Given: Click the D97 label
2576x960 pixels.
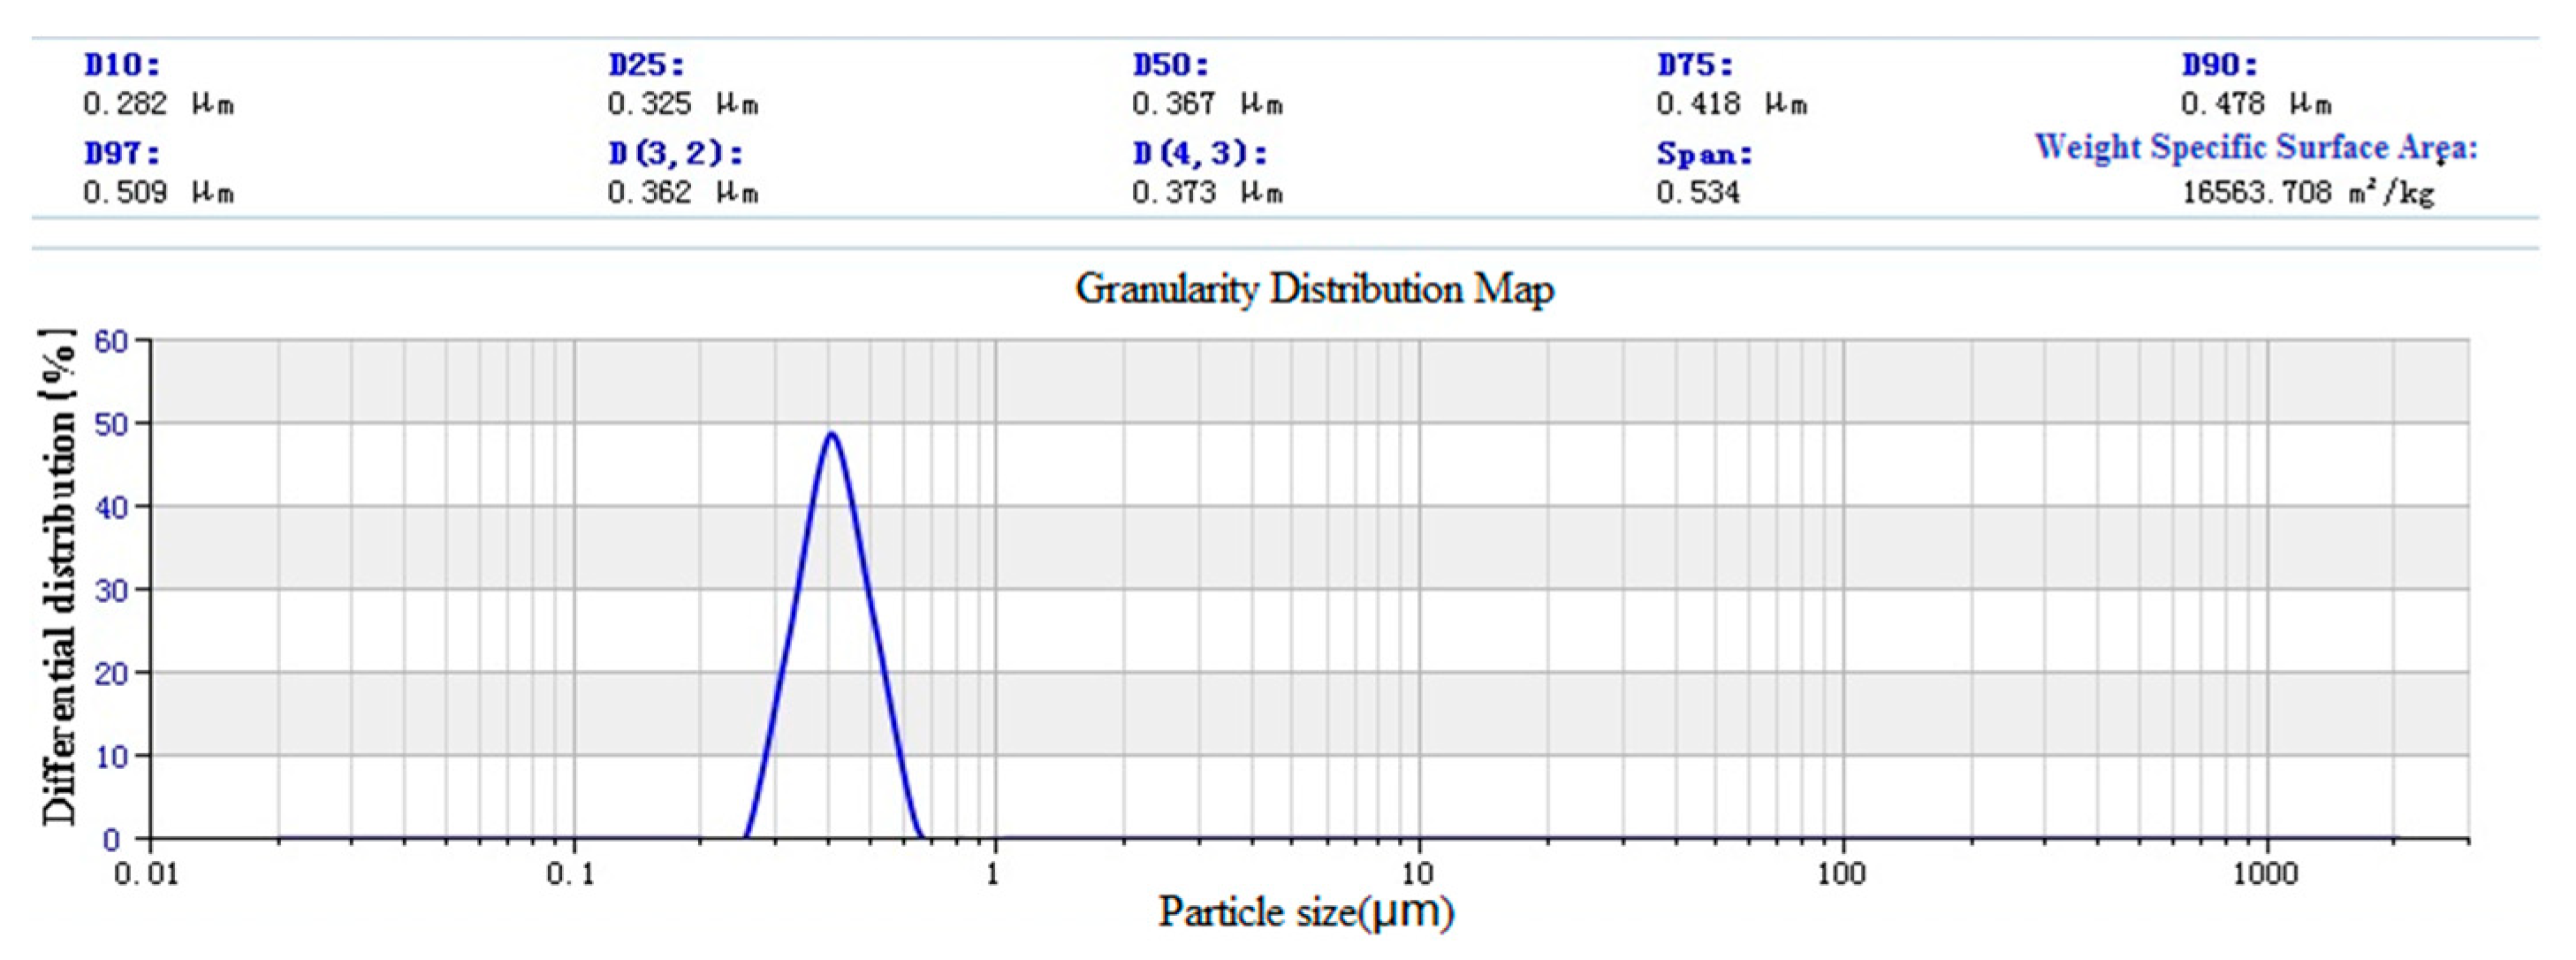Looking at the screenshot, I should 121,154.
